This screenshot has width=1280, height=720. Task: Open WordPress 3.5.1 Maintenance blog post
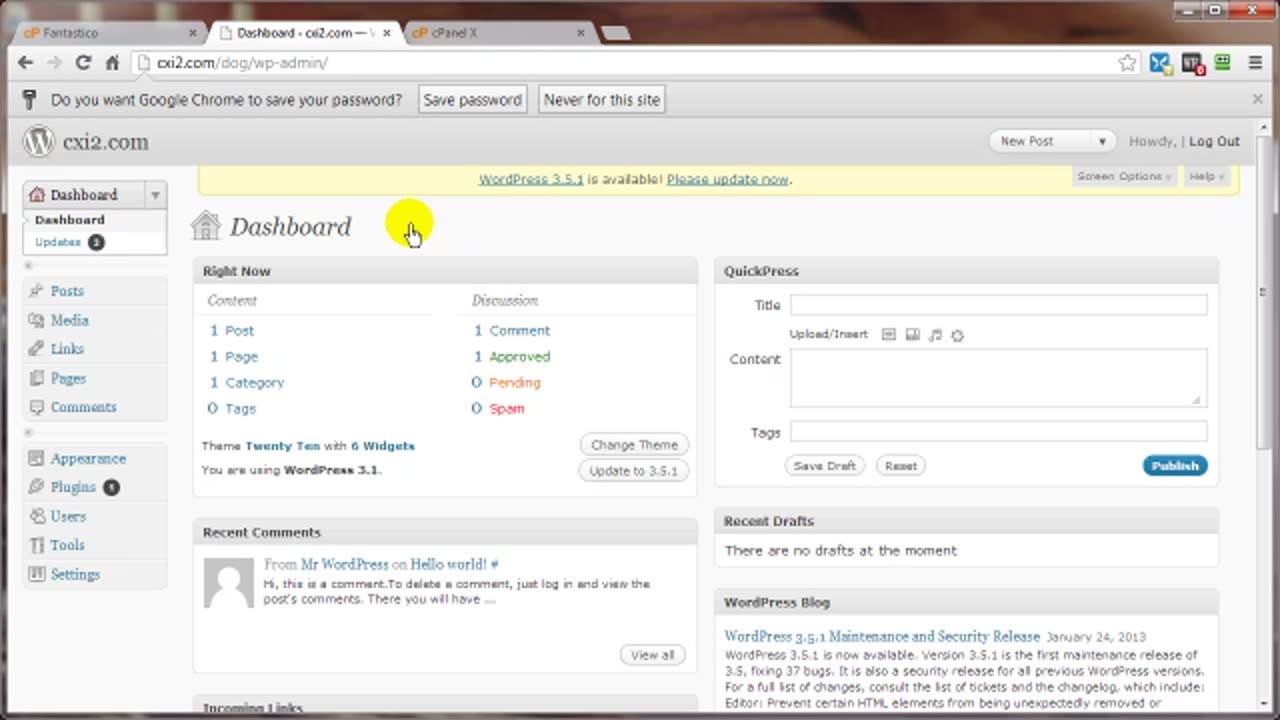[x=882, y=636]
